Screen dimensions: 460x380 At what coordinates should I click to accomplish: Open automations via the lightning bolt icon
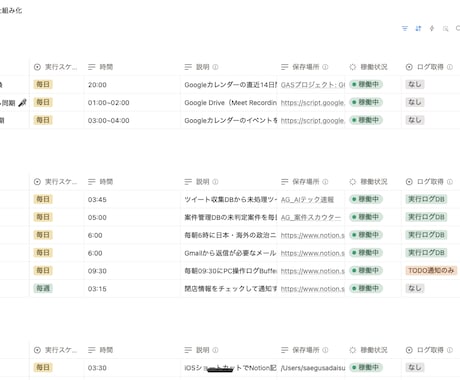click(432, 29)
